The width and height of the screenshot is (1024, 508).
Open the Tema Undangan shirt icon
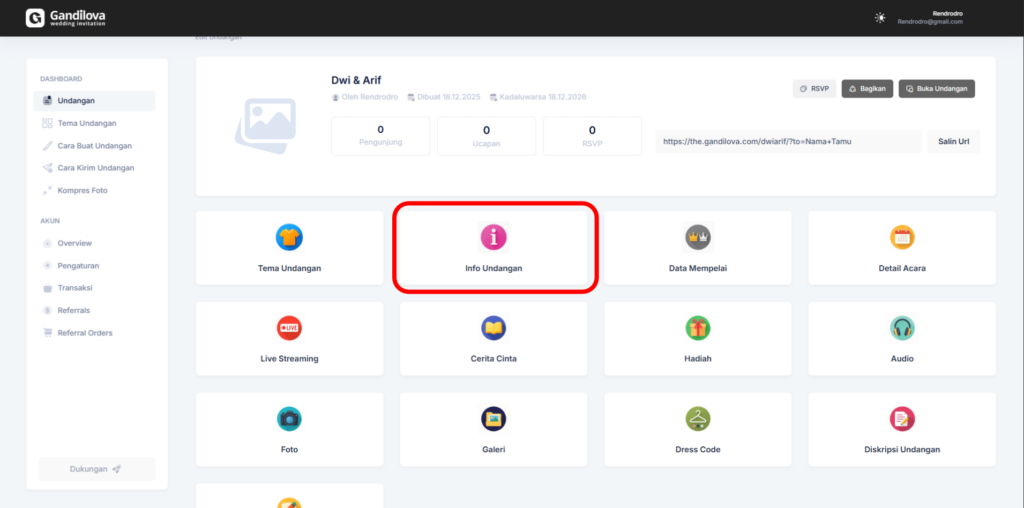point(289,237)
